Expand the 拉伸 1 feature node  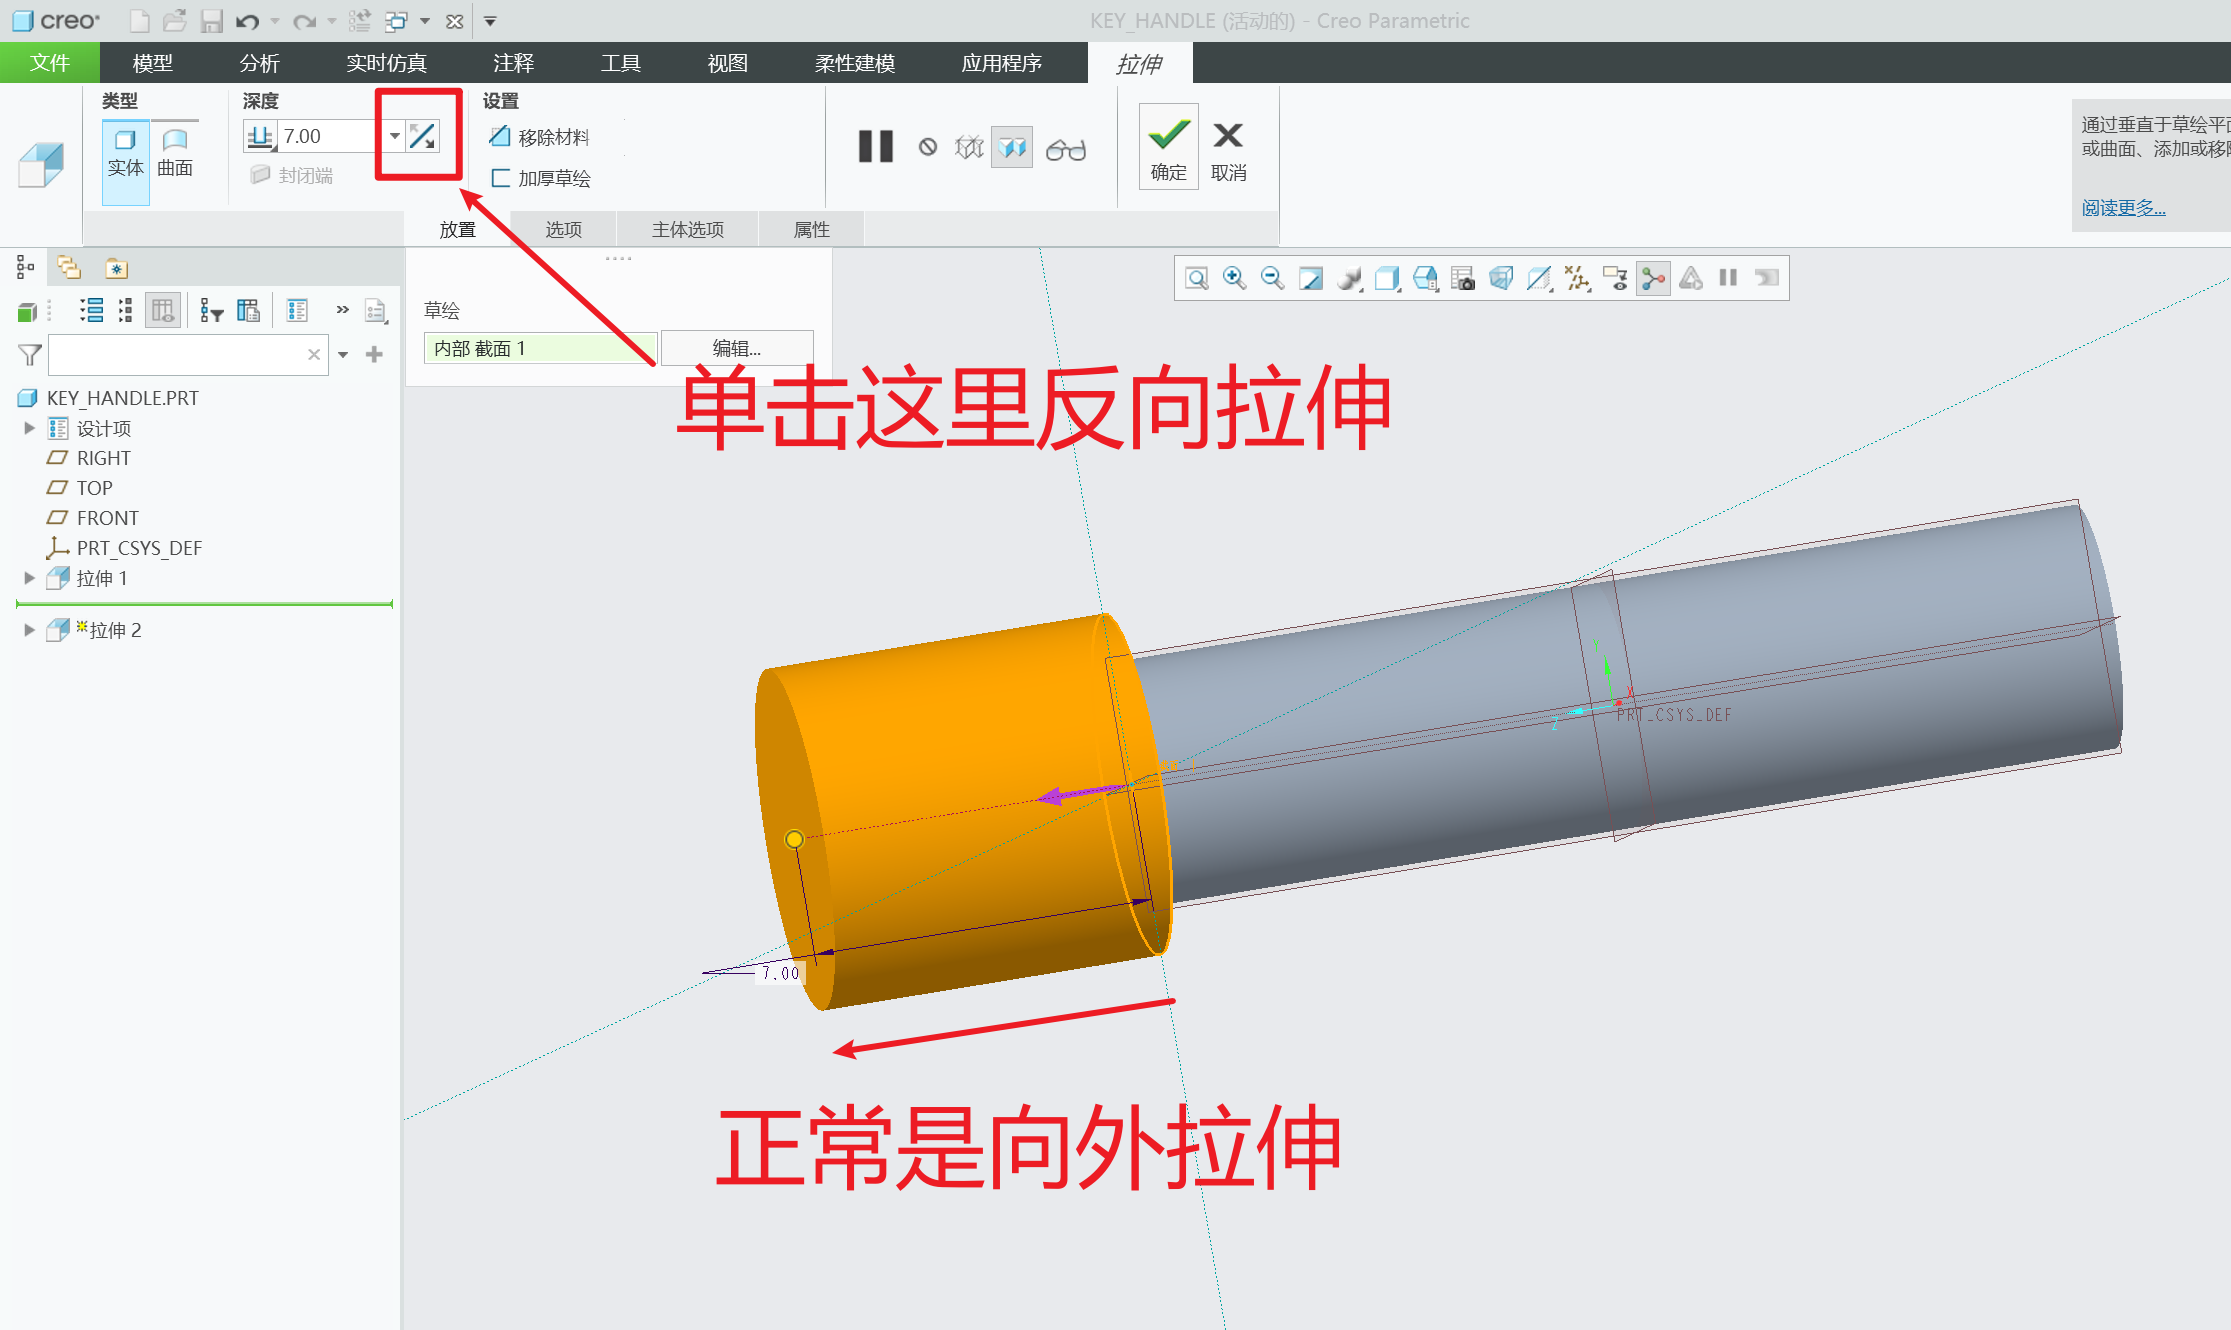tap(29, 577)
